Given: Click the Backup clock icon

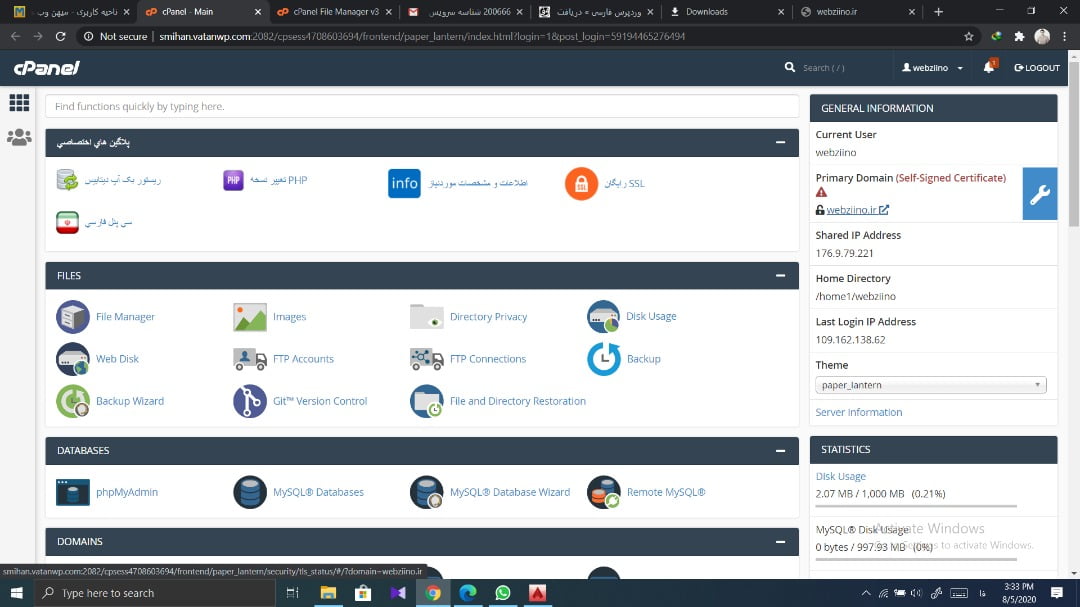Looking at the screenshot, I should coord(603,359).
